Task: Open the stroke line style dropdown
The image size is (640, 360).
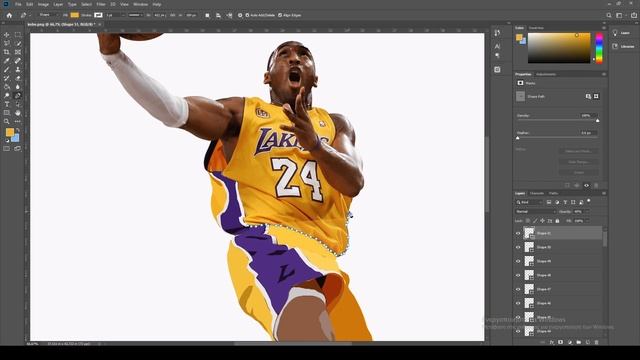Action: point(136,15)
